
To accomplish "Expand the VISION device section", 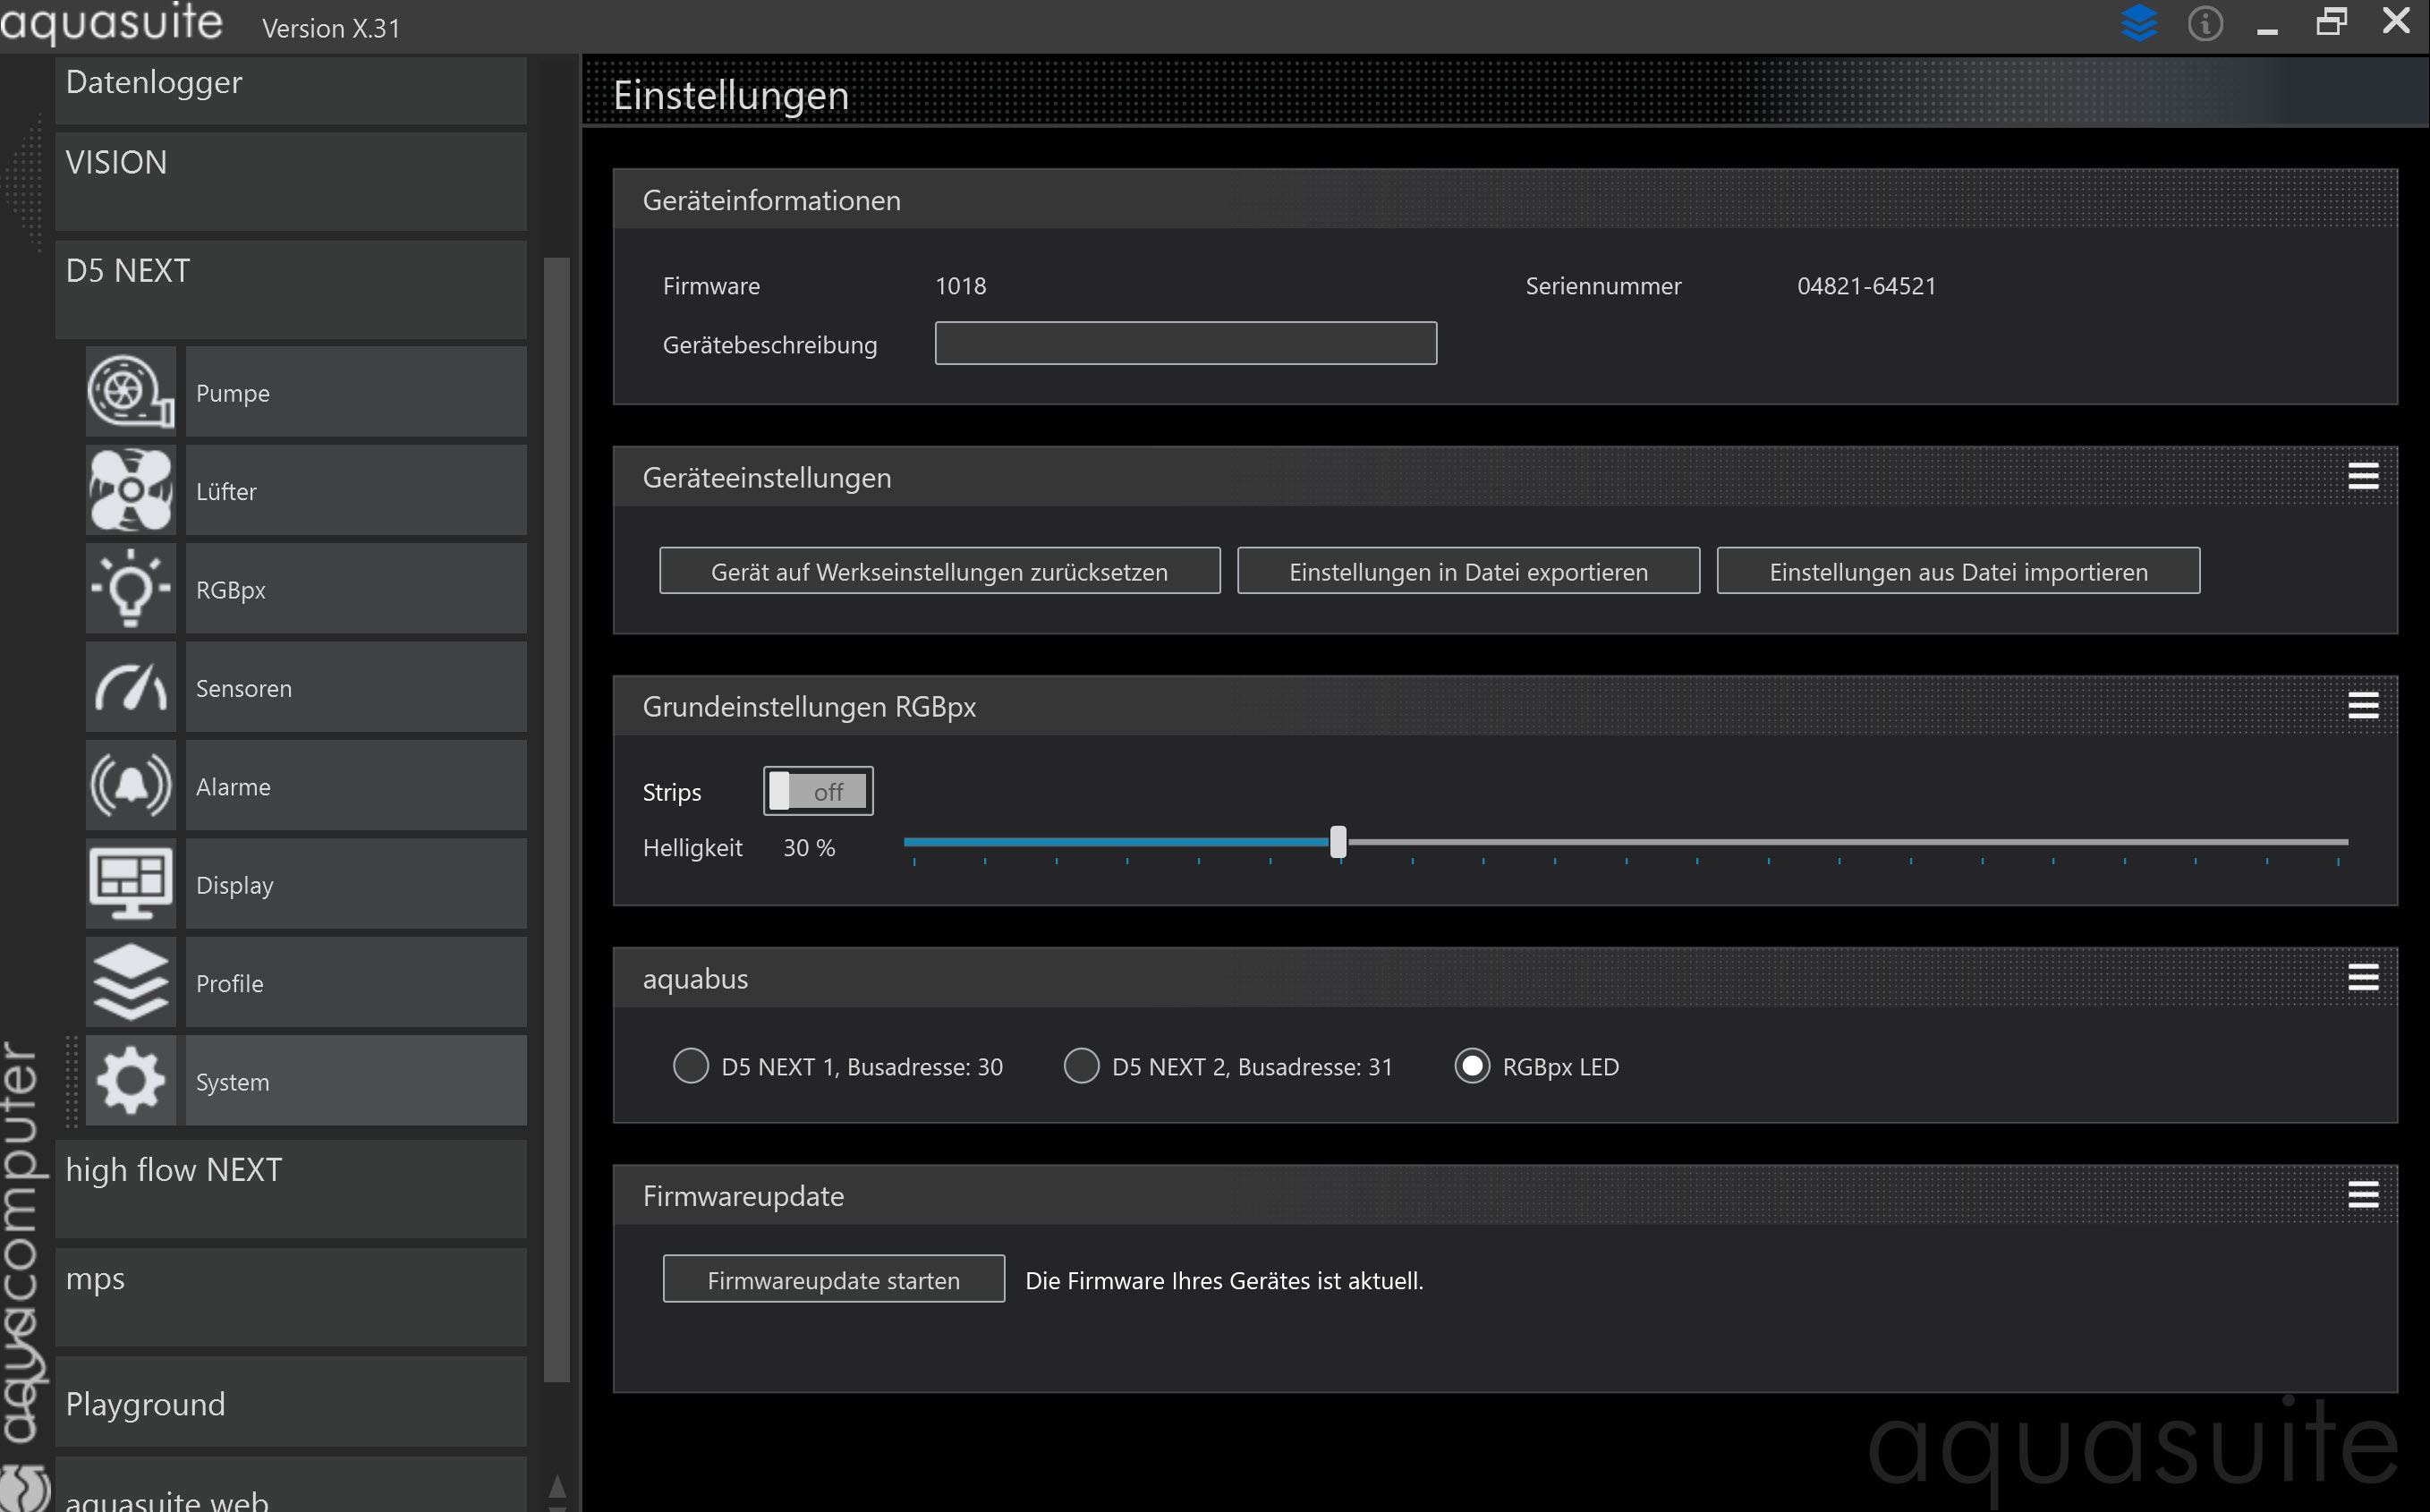I will point(291,181).
